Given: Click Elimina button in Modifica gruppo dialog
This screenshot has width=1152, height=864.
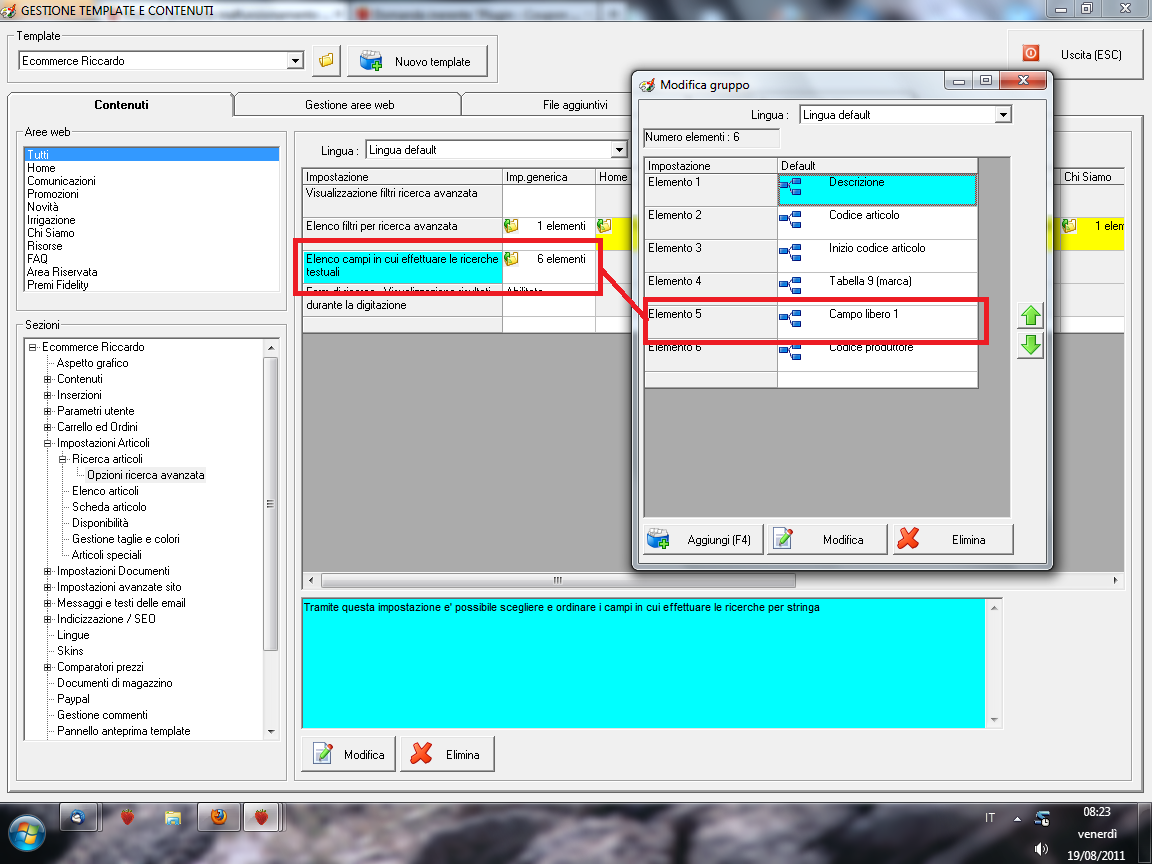Looking at the screenshot, I should pyautogui.click(x=953, y=539).
